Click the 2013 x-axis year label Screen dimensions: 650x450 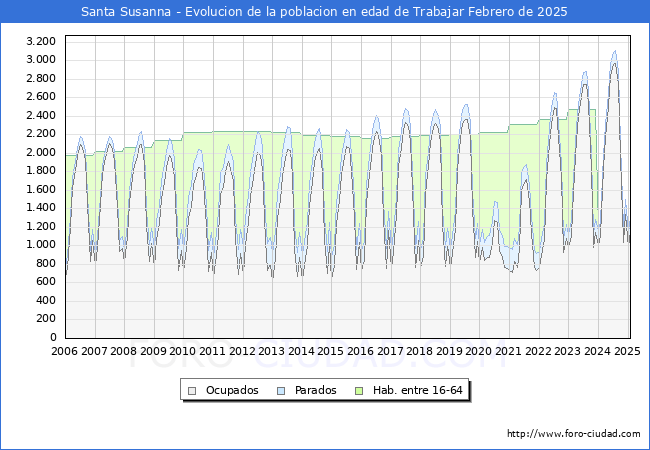pos(272,351)
